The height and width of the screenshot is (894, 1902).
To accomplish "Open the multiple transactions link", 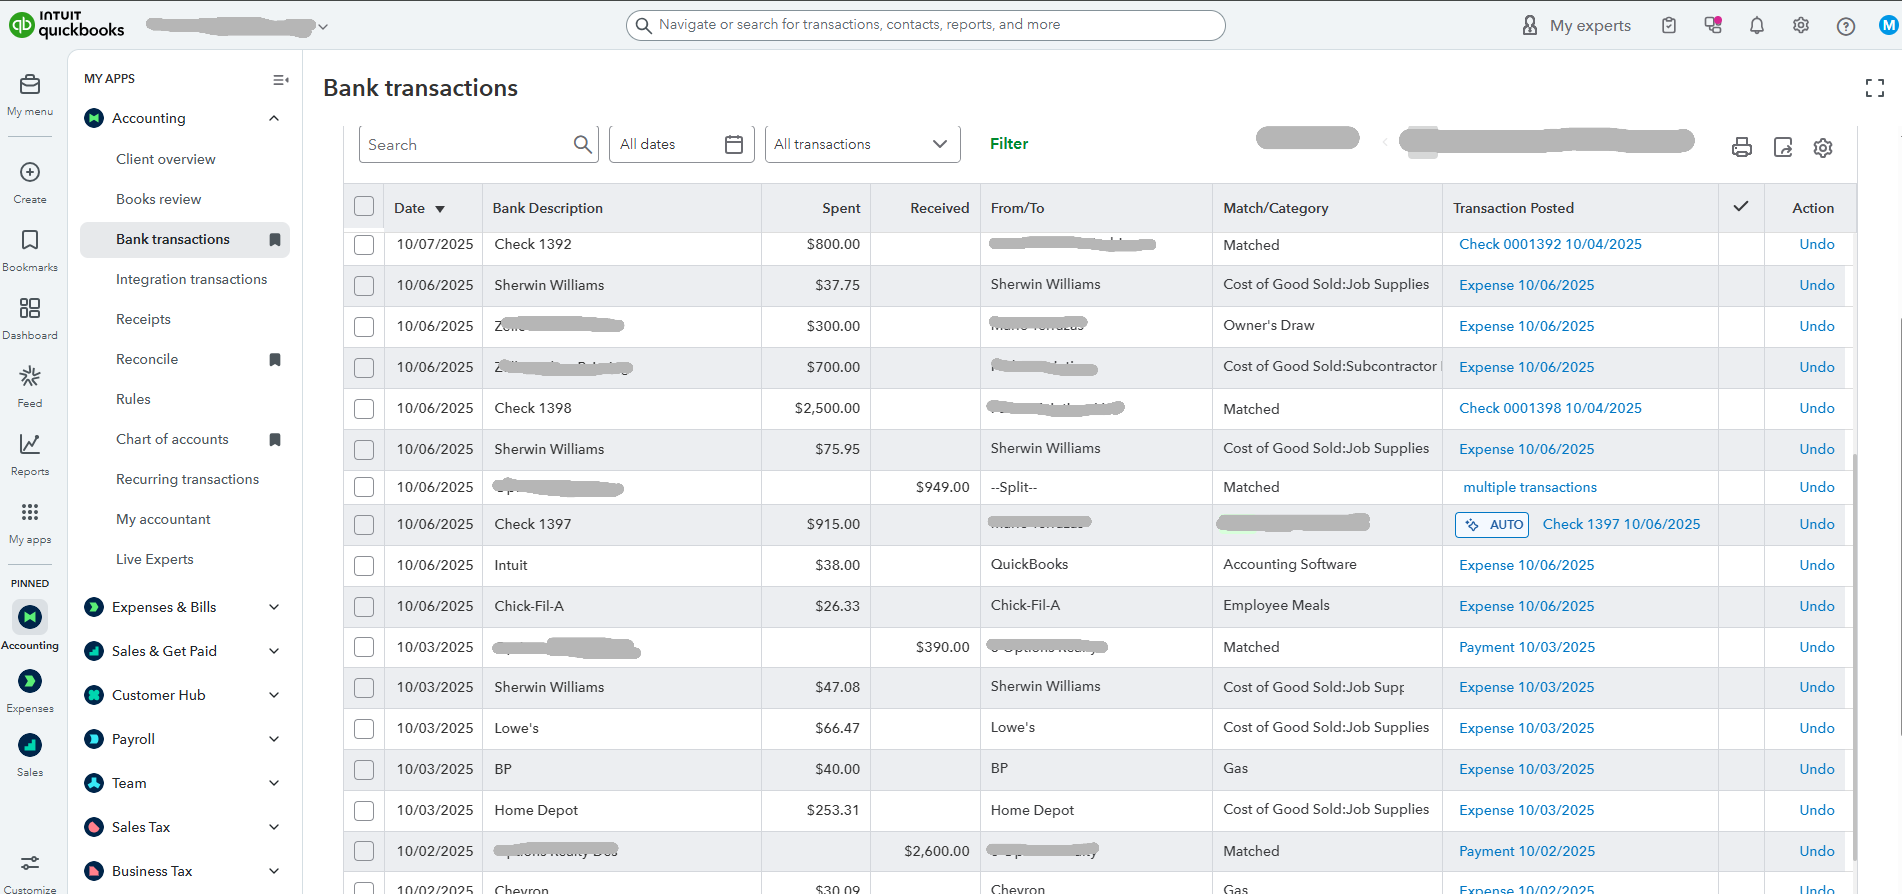I will 1530,487.
